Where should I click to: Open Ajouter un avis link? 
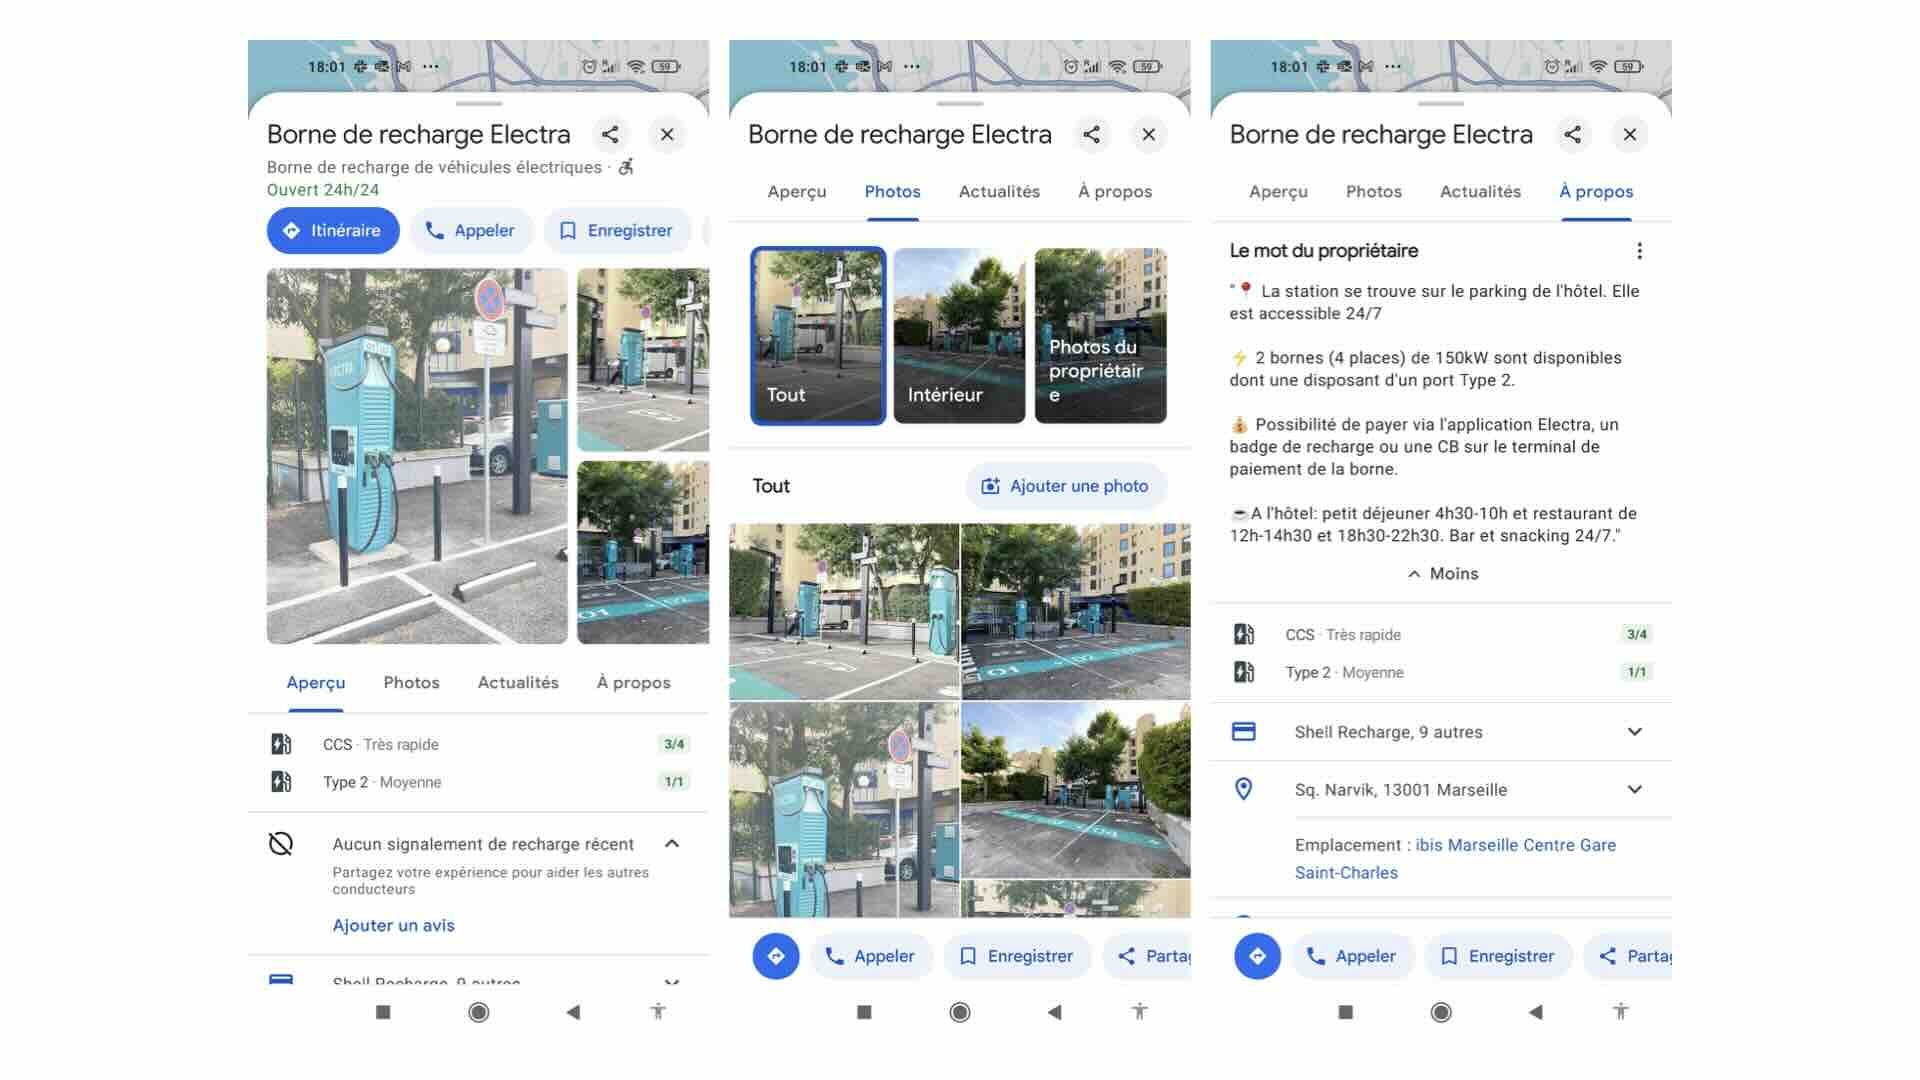394,926
